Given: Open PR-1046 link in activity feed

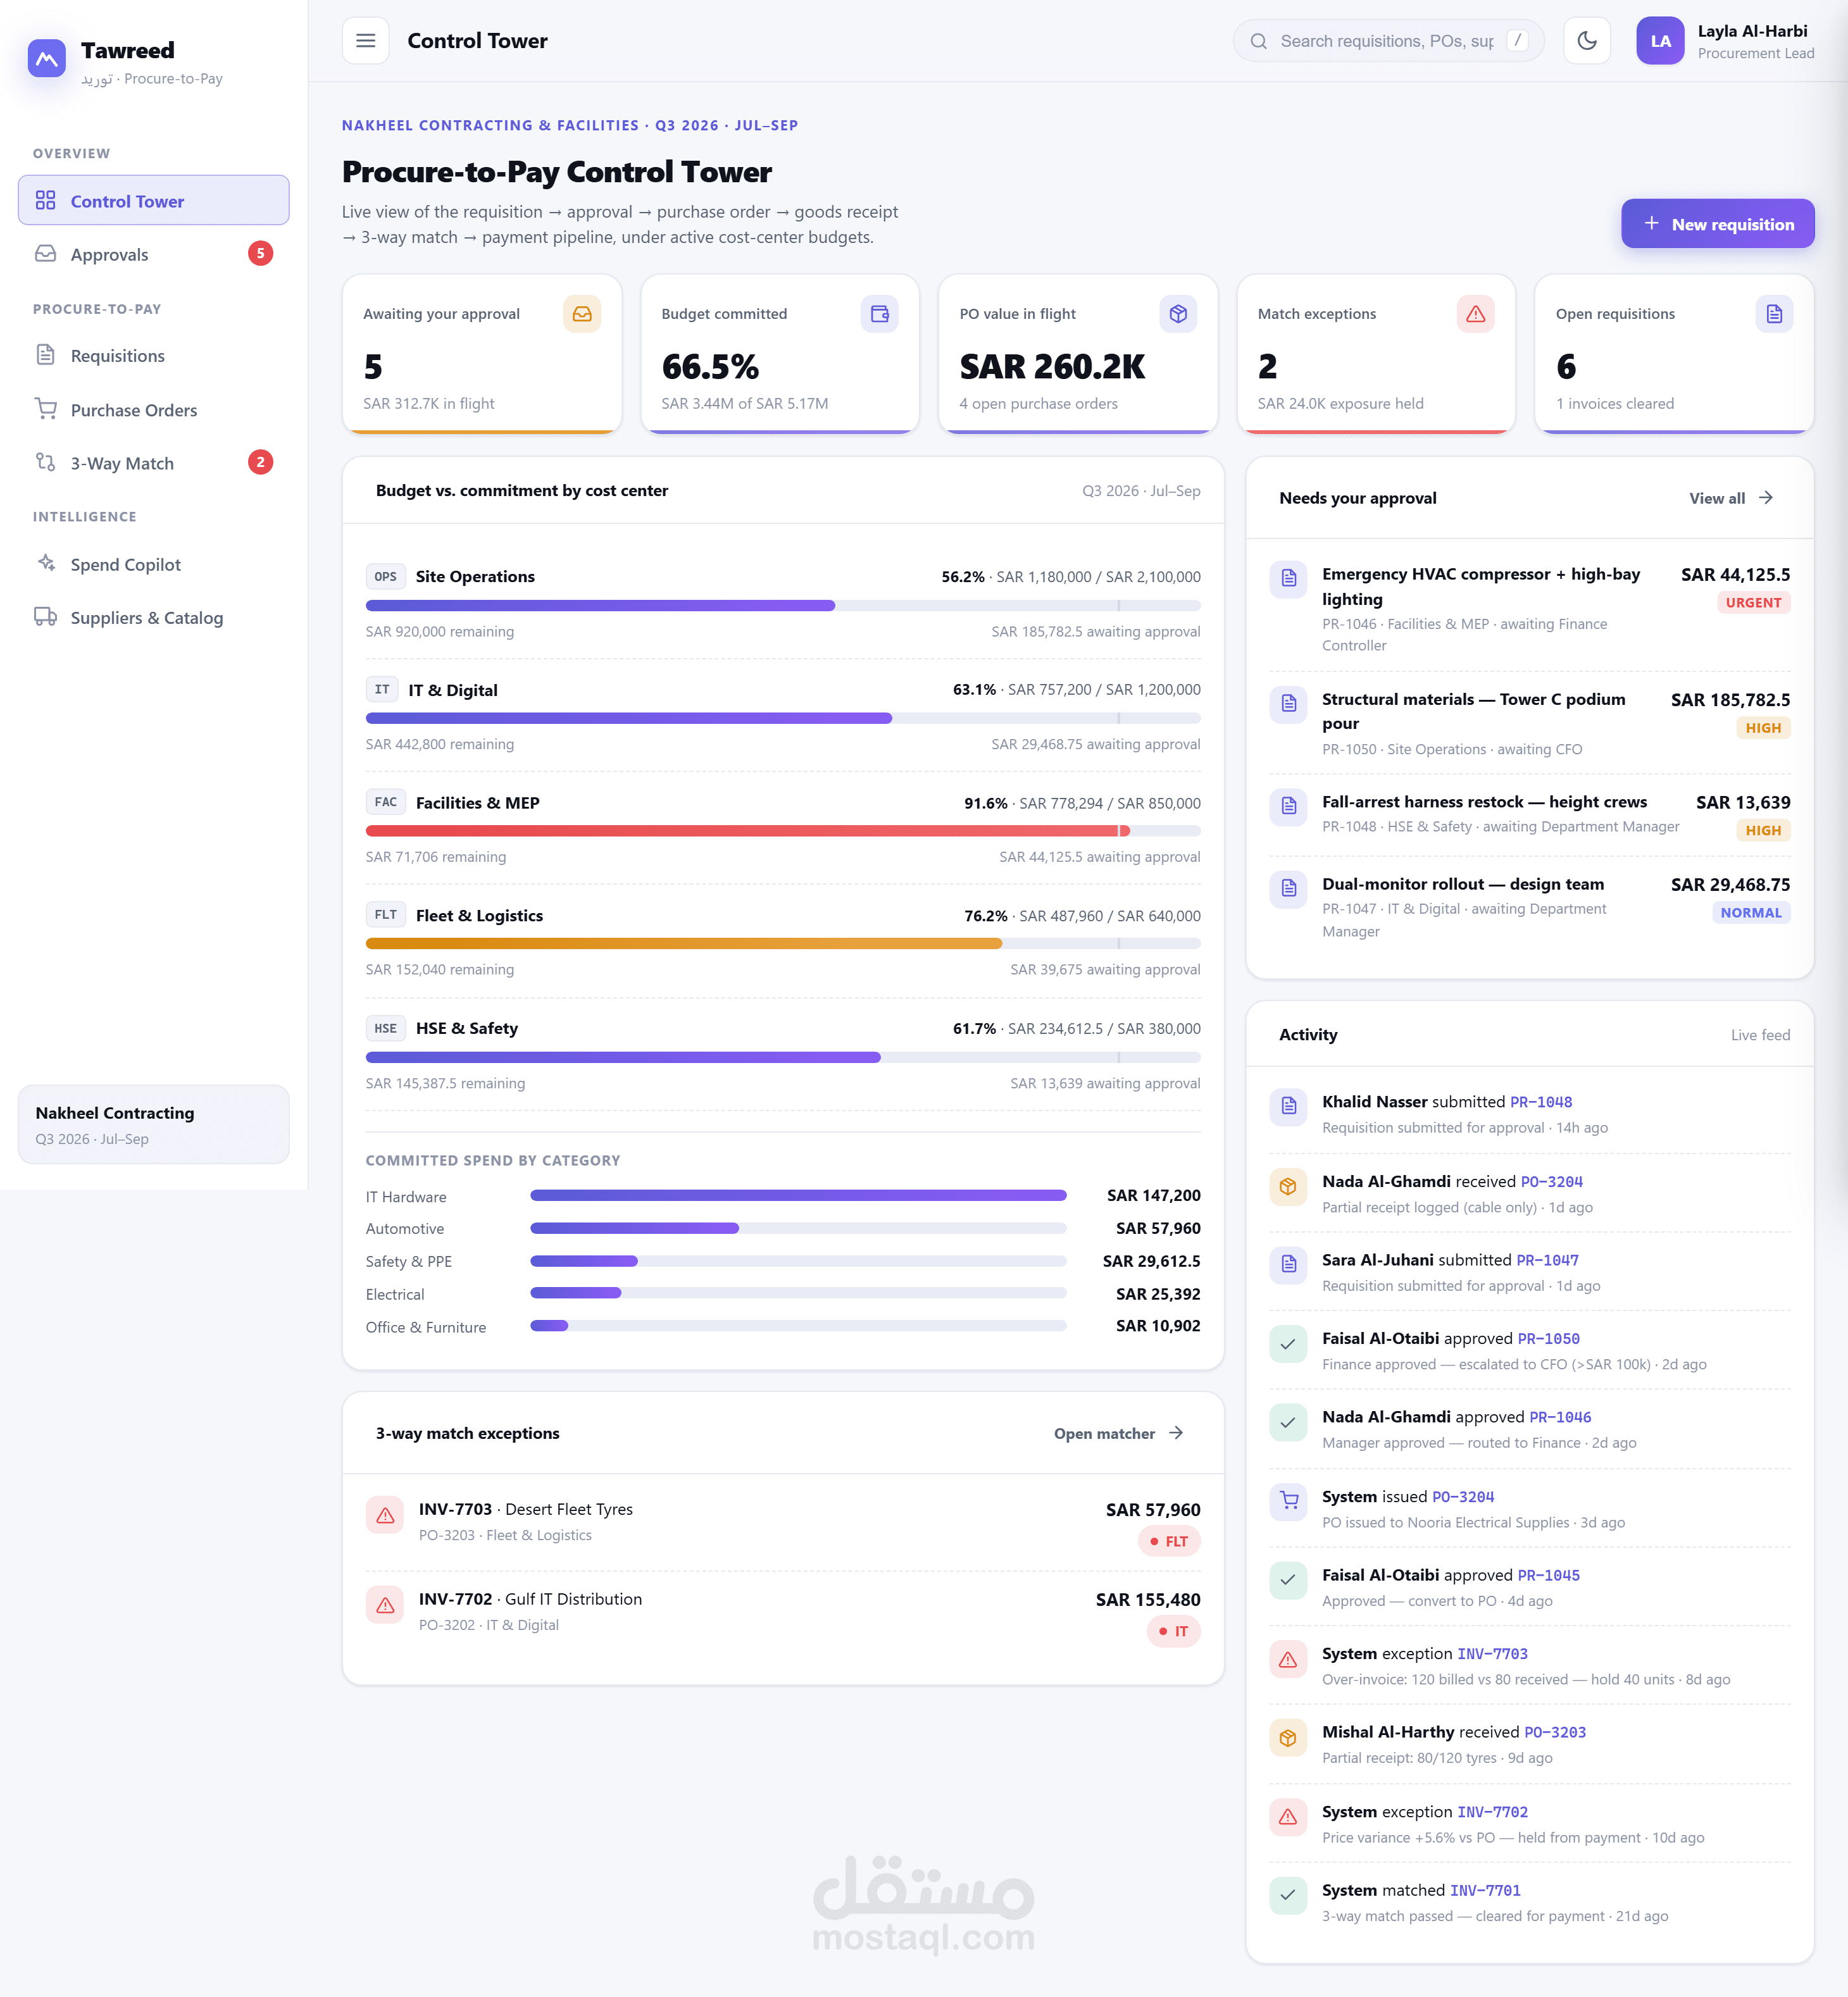Looking at the screenshot, I should coord(1560,1418).
